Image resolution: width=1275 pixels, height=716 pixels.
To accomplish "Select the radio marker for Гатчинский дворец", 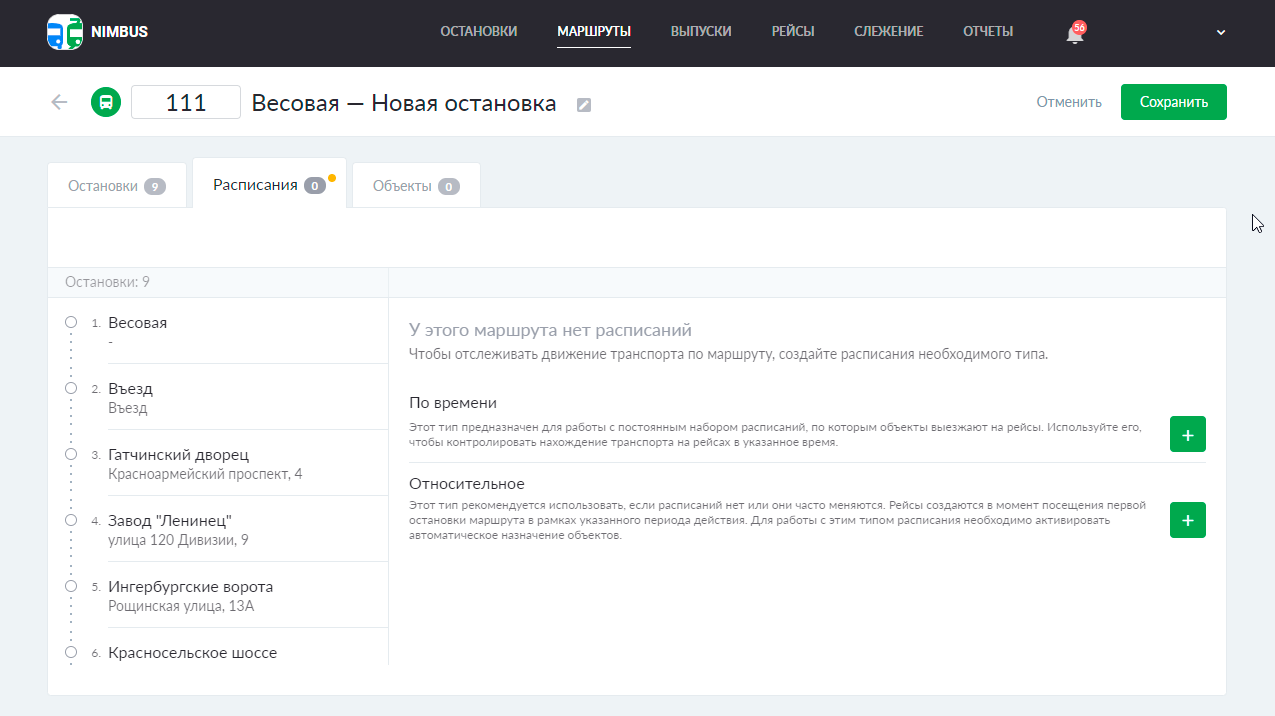I will click(x=70, y=453).
